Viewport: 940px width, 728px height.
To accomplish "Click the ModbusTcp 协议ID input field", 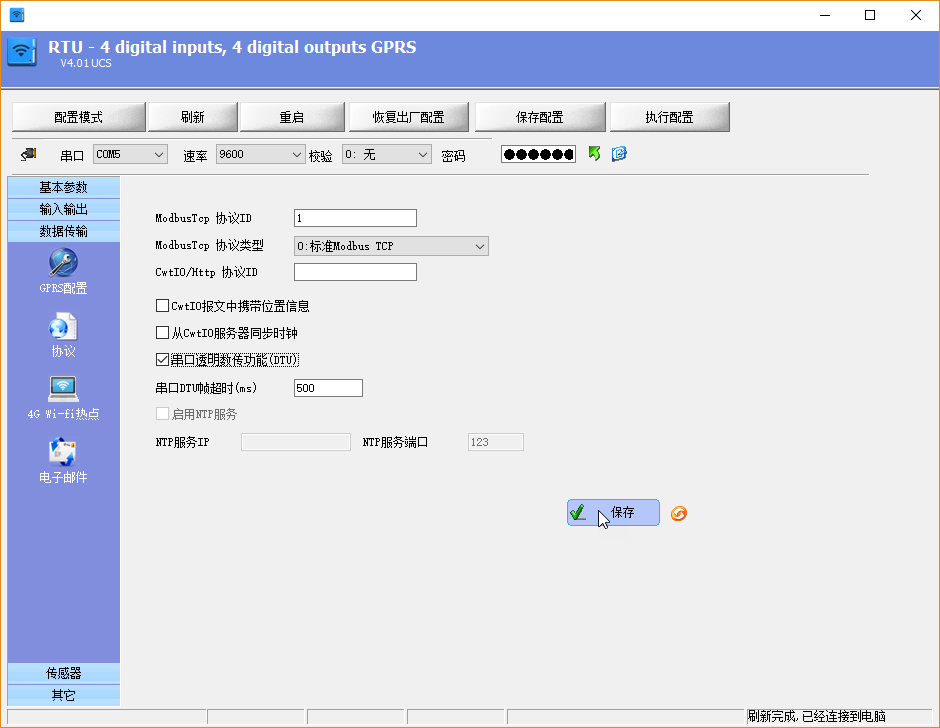I will pyautogui.click(x=355, y=218).
